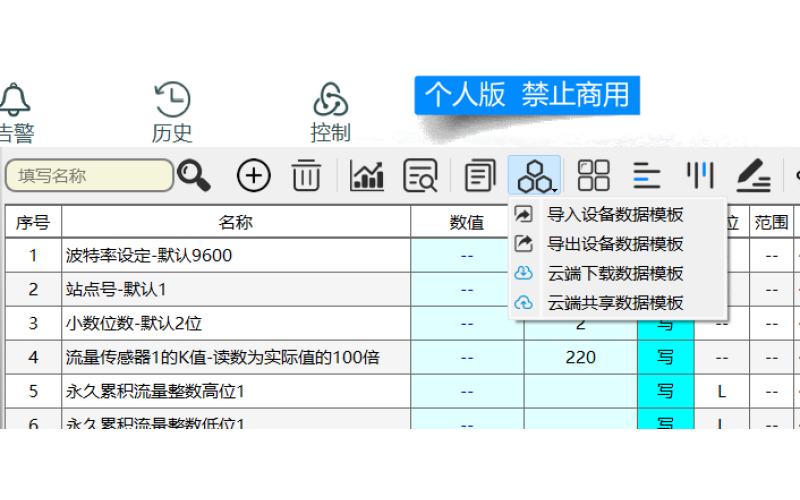Click the 序号 column header
The image size is (800, 500).
33,222
